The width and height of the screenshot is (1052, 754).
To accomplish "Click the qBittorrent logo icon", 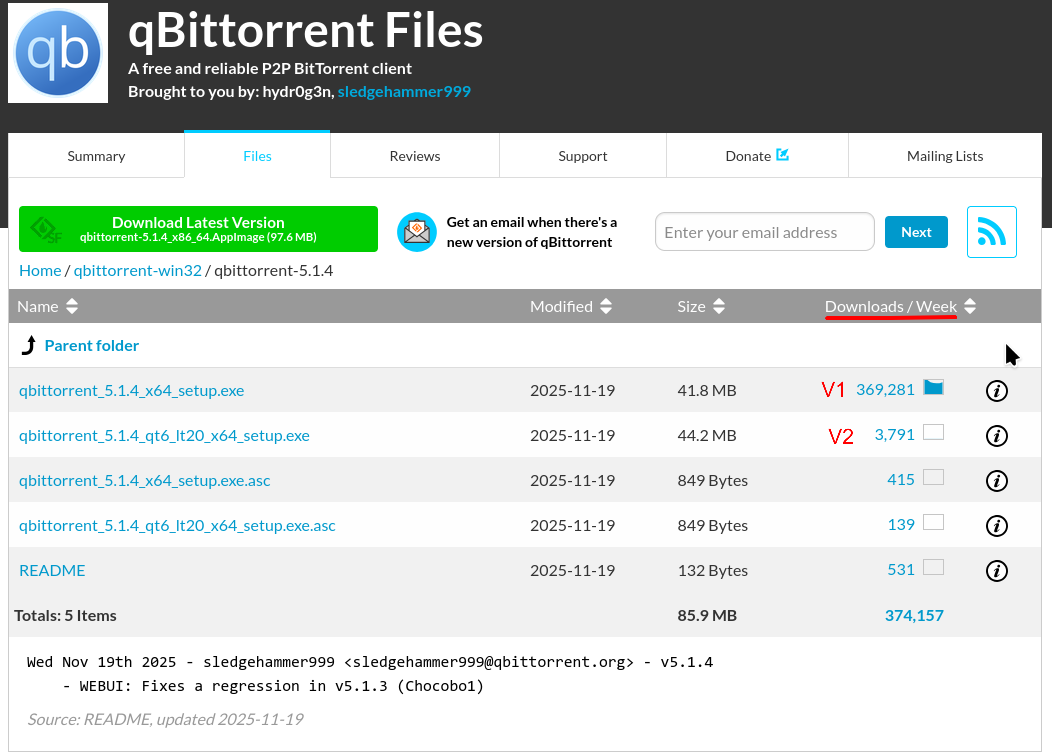I will (x=58, y=53).
